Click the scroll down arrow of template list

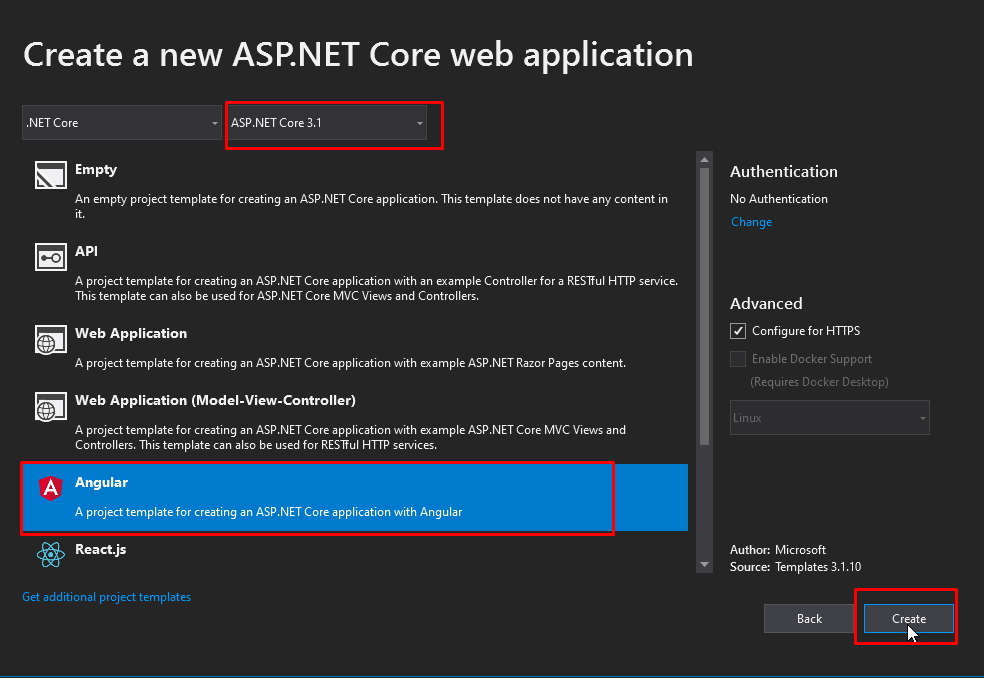pos(706,565)
